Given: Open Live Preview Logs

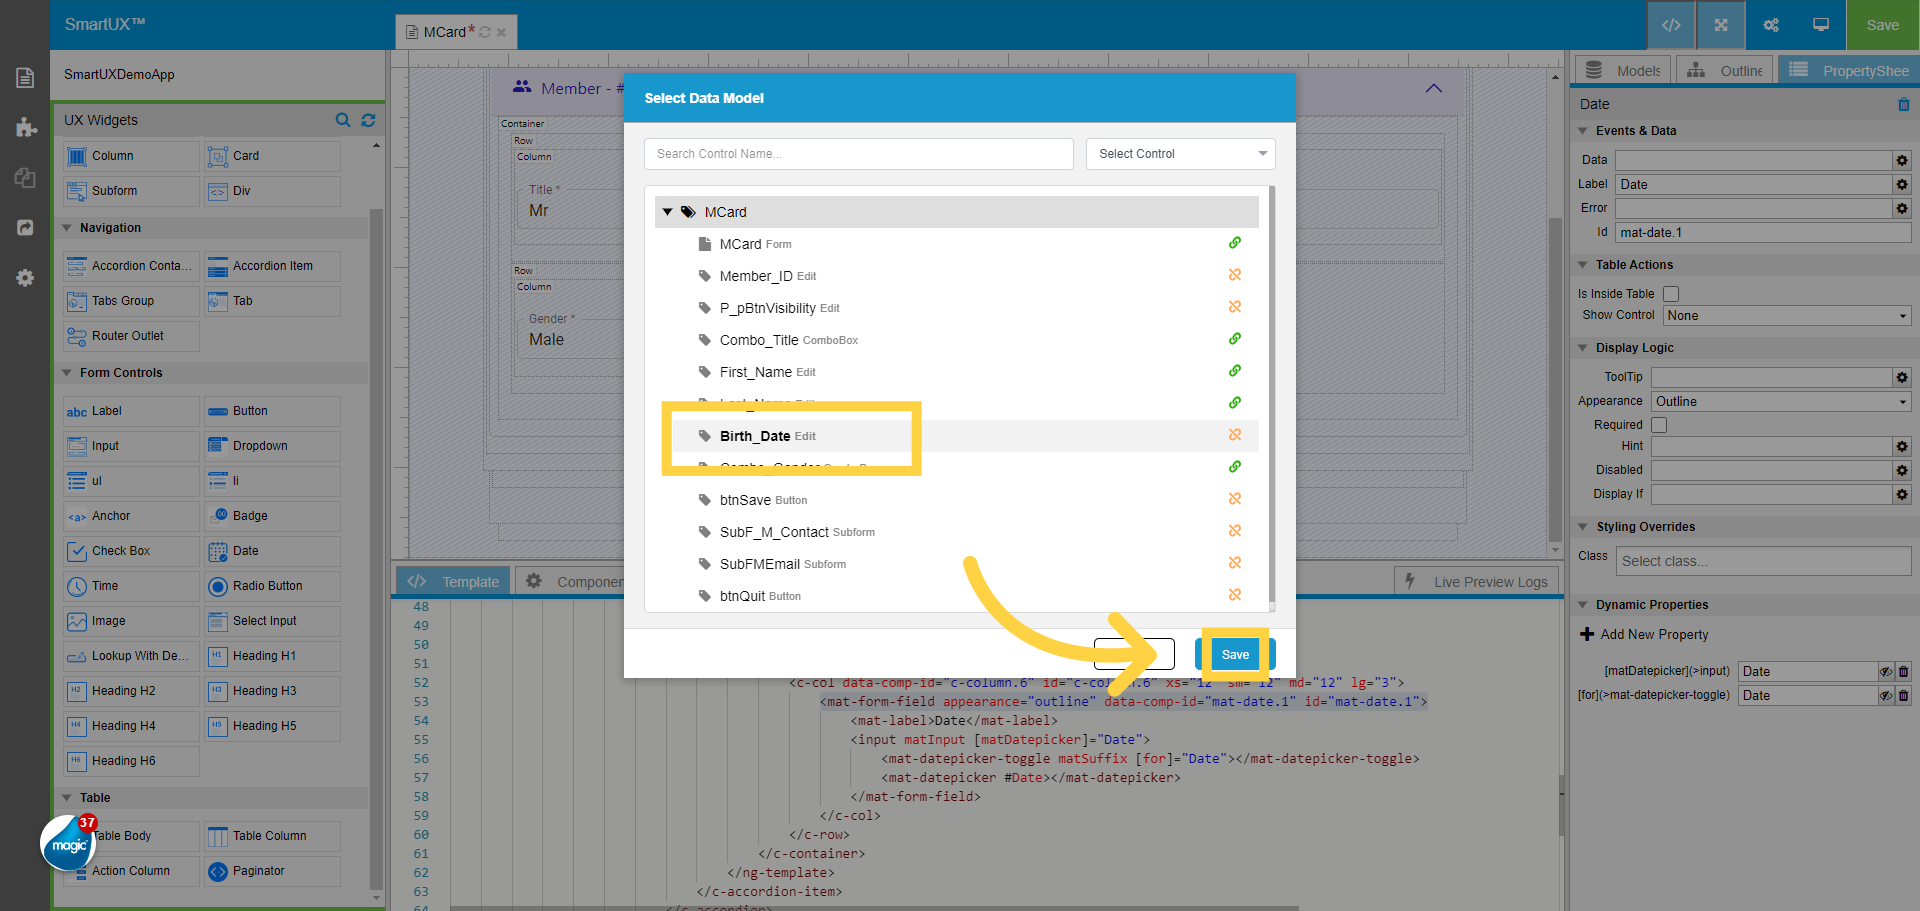Looking at the screenshot, I should pyautogui.click(x=1488, y=580).
